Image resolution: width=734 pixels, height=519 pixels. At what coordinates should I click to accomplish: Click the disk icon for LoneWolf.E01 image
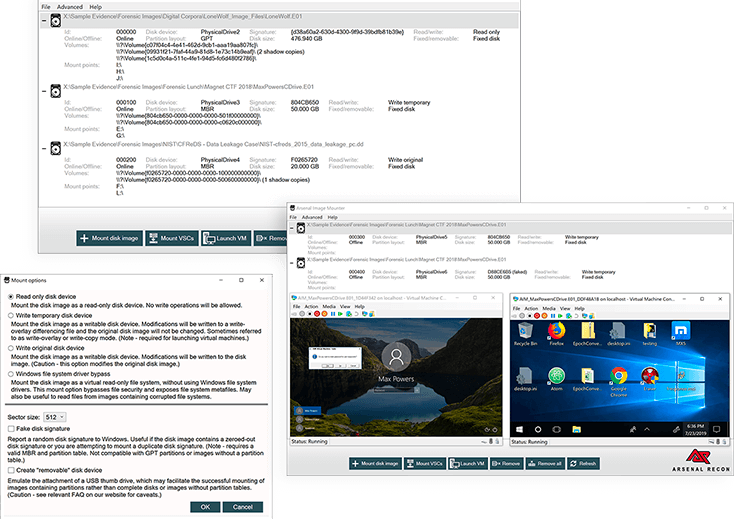pyautogui.click(x=56, y=21)
